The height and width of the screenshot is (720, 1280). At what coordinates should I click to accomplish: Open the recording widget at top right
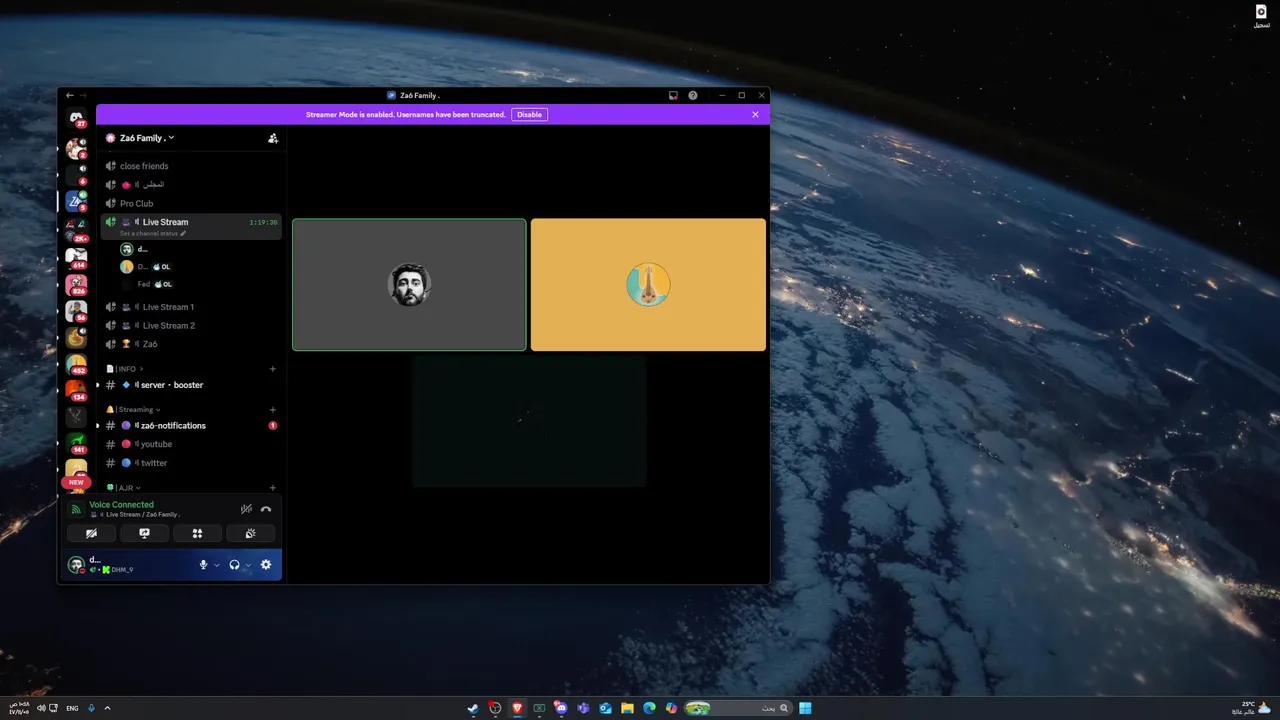pyautogui.click(x=1261, y=15)
